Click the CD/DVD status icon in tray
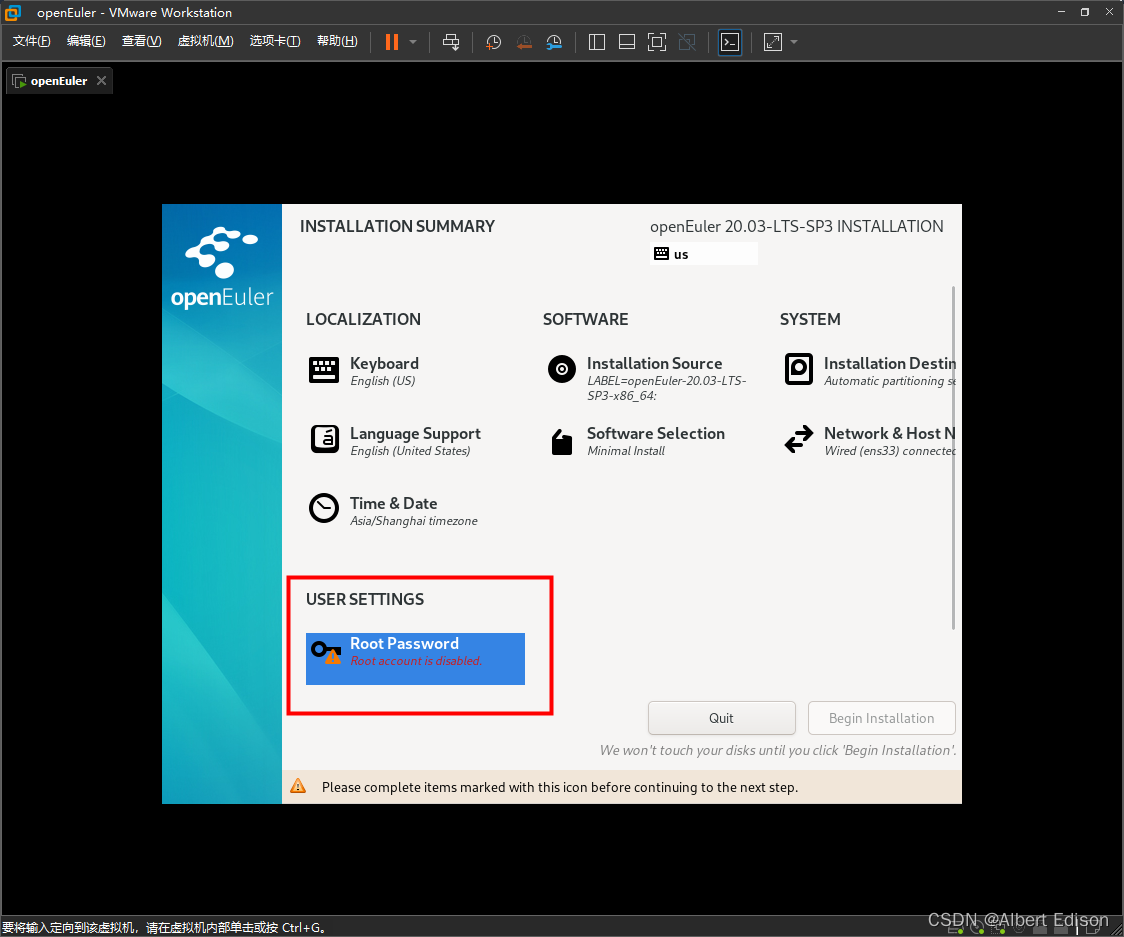This screenshot has height=937, width=1124. tap(977, 929)
